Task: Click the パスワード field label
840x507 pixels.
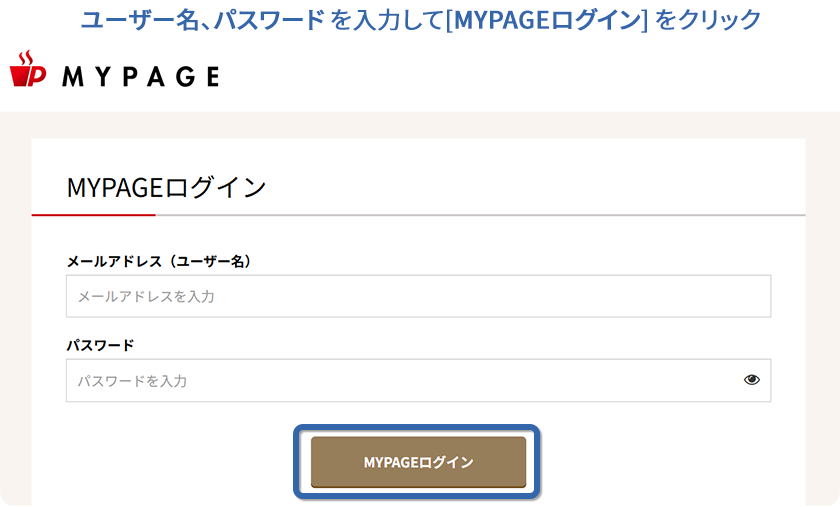Action: 100,345
